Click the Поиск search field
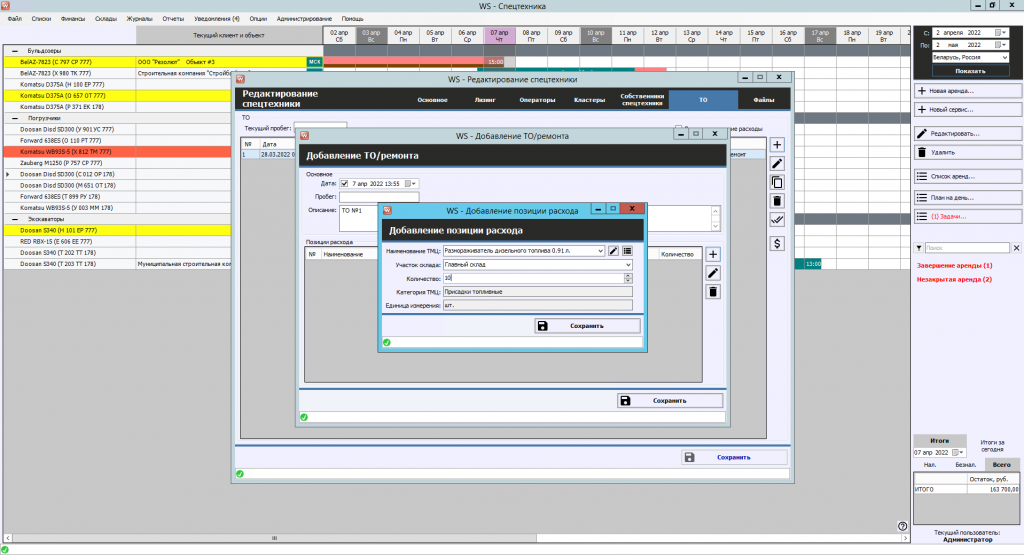The width and height of the screenshot is (1024, 555). (x=967, y=248)
